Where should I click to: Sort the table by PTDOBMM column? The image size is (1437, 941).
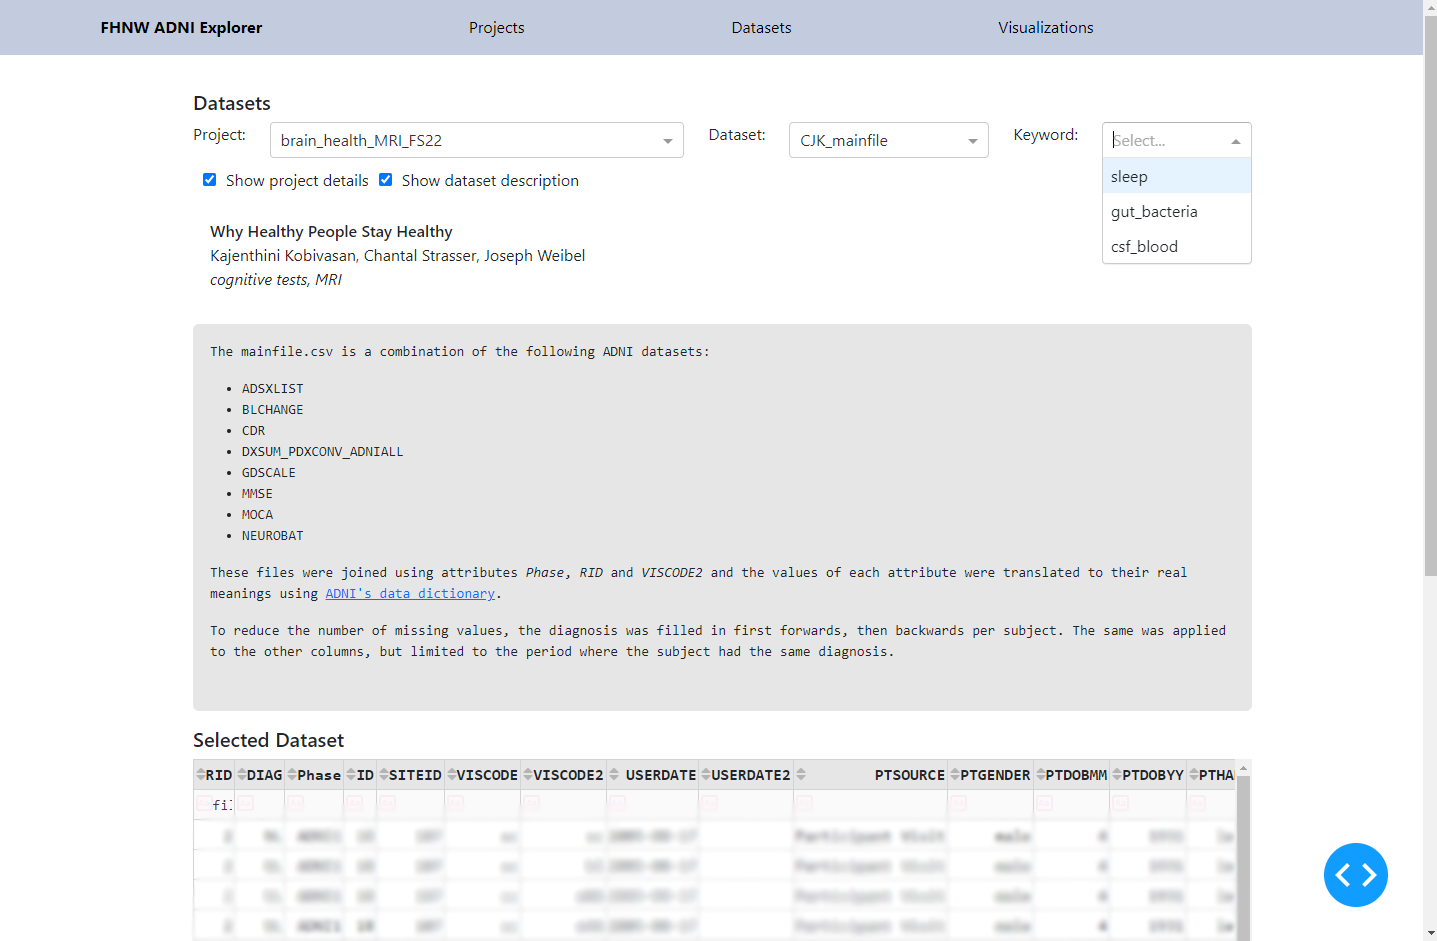pyautogui.click(x=1041, y=775)
